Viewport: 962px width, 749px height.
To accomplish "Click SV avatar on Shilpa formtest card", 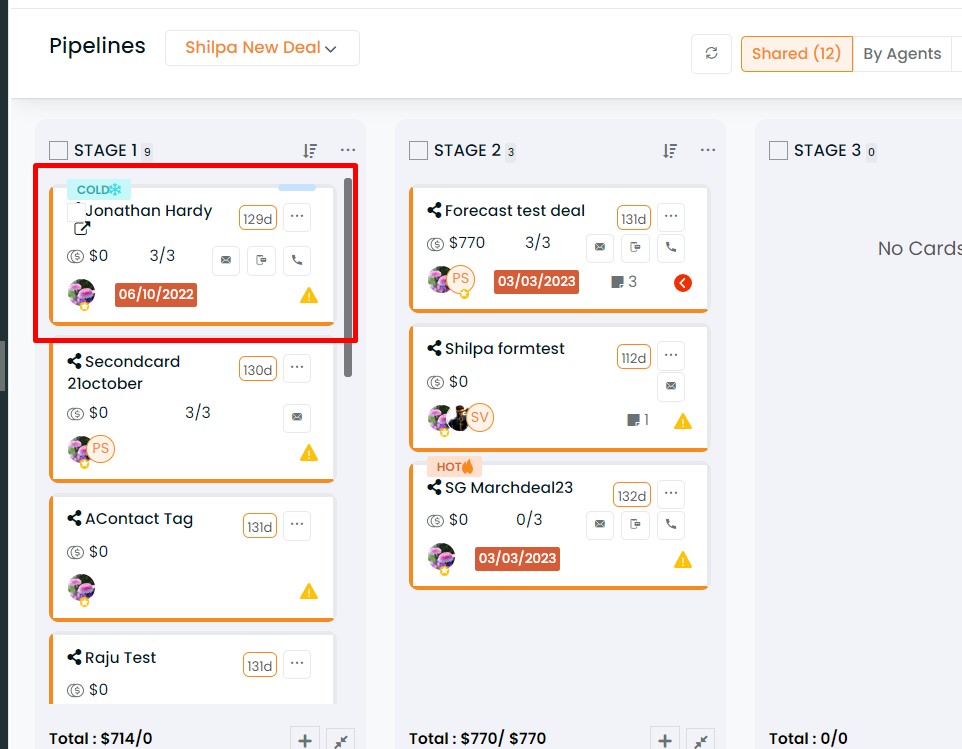I will (480, 418).
